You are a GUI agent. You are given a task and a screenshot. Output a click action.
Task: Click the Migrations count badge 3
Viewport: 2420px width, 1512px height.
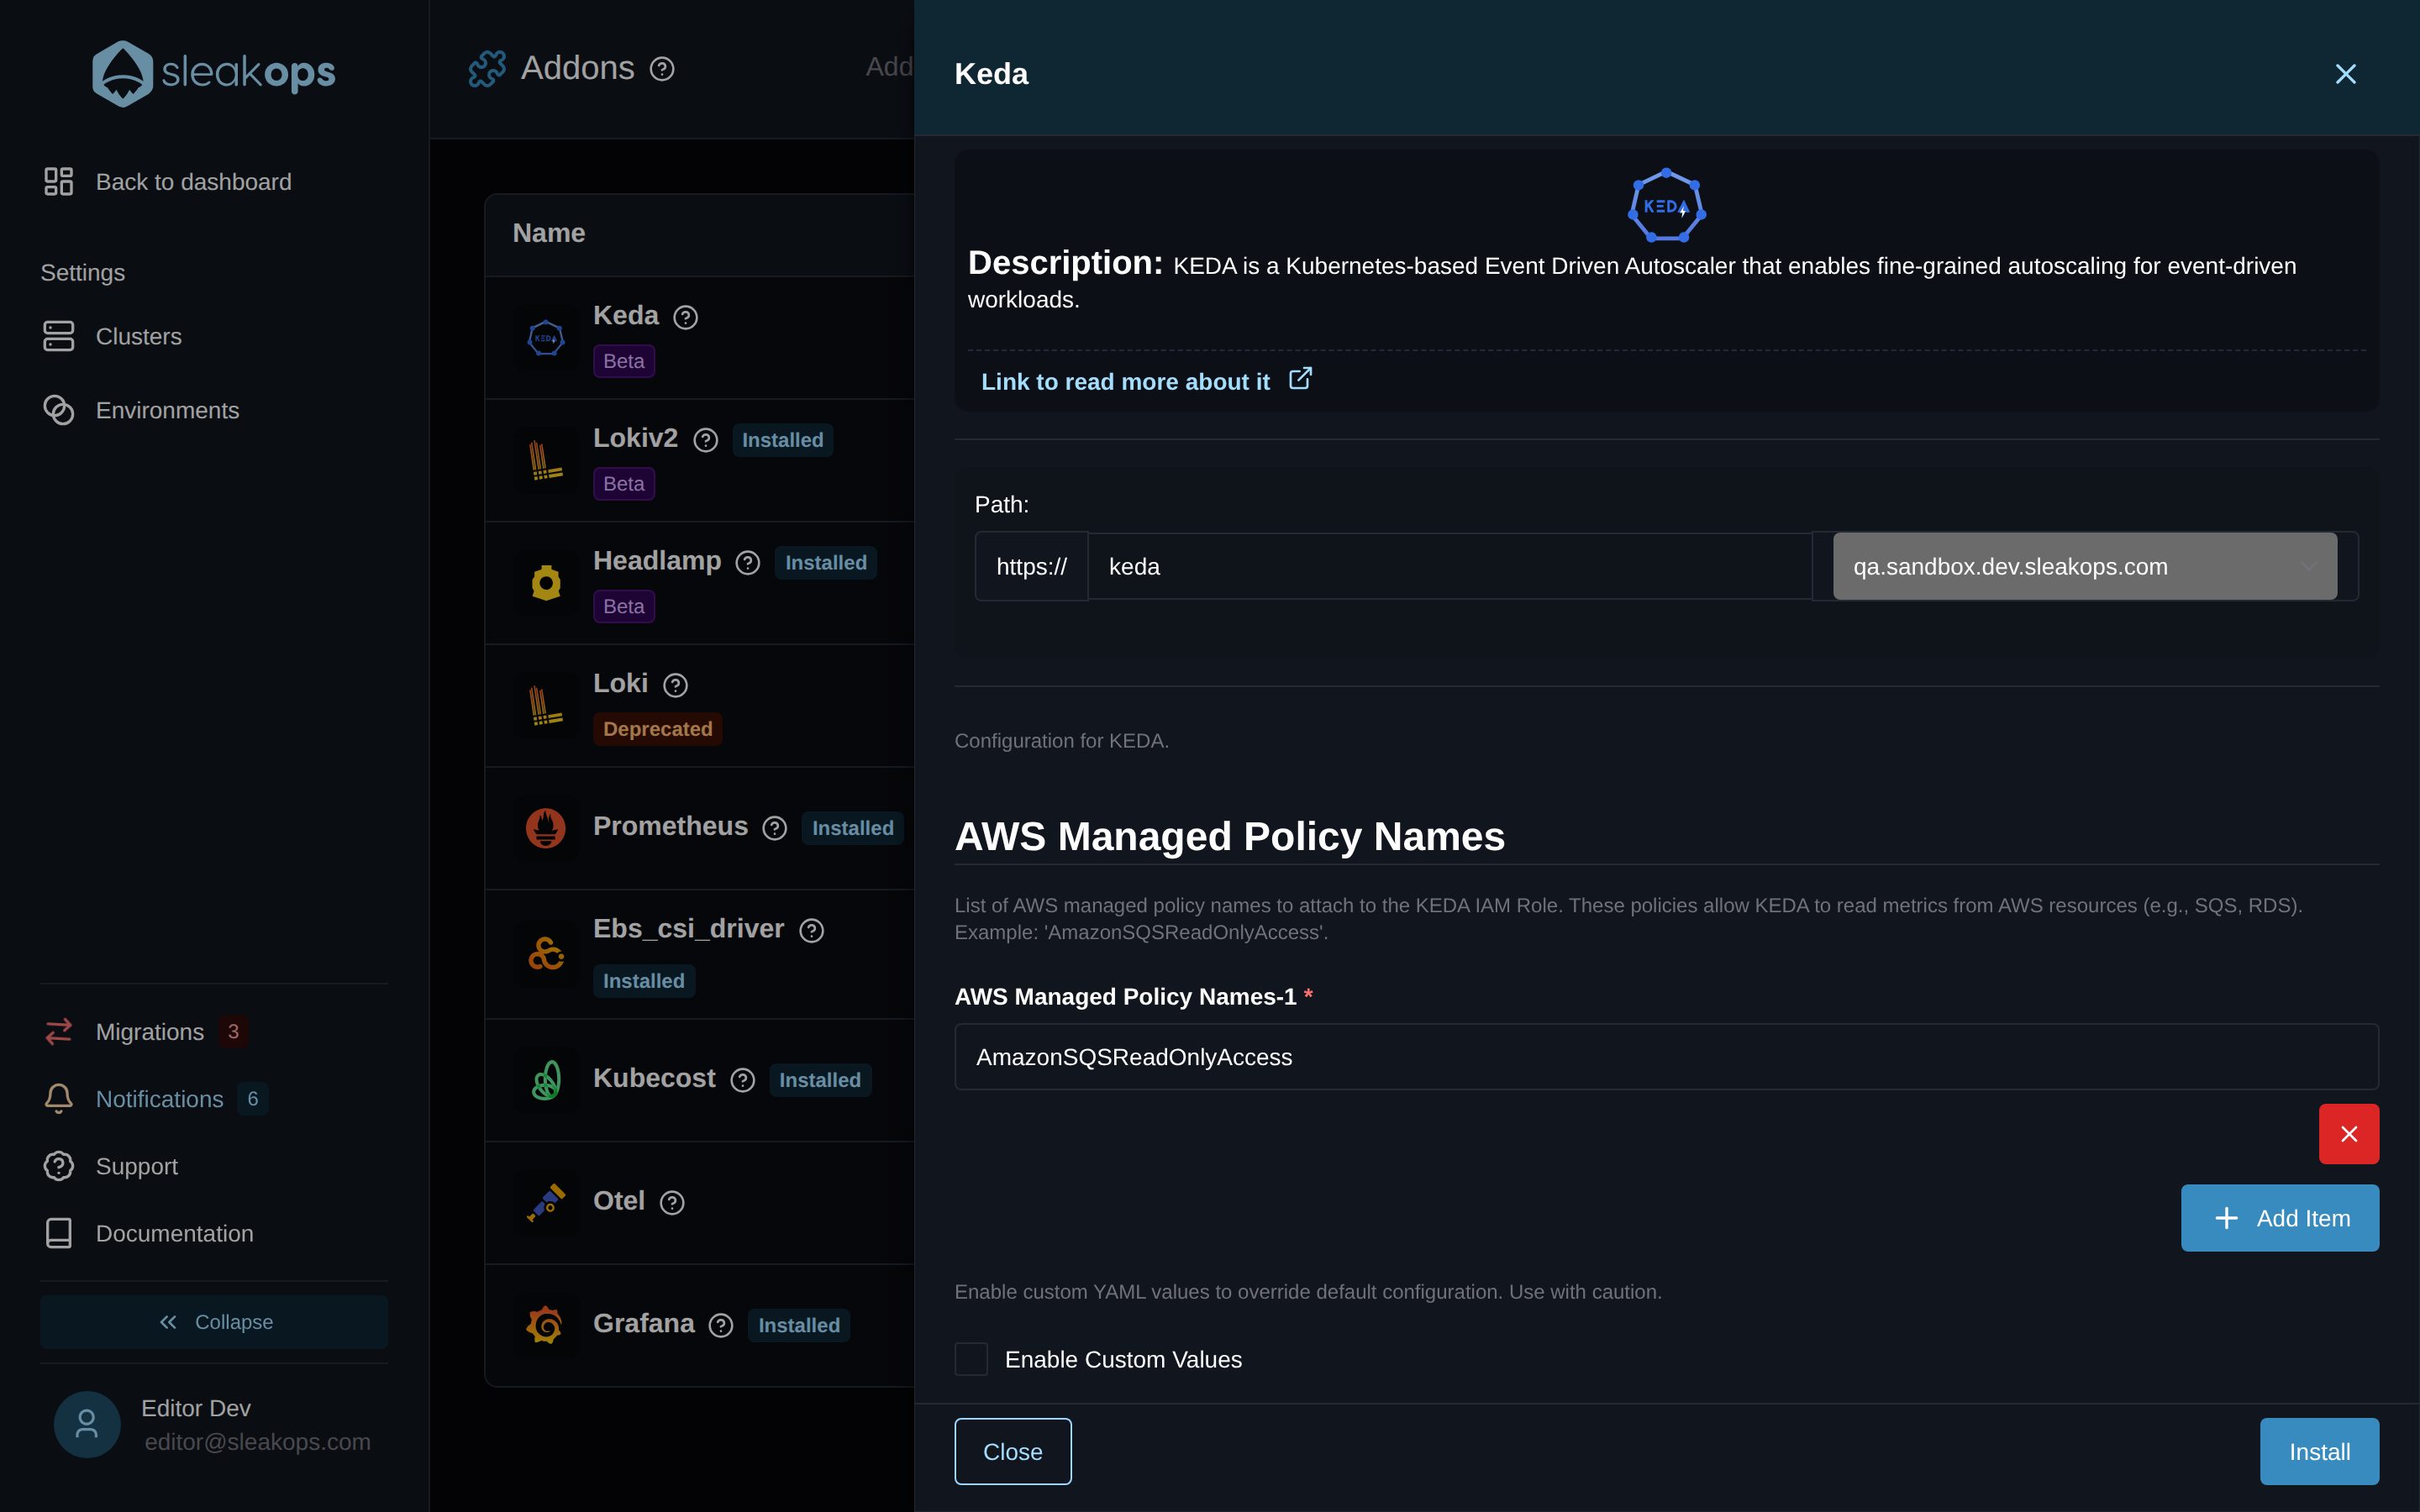(233, 1031)
